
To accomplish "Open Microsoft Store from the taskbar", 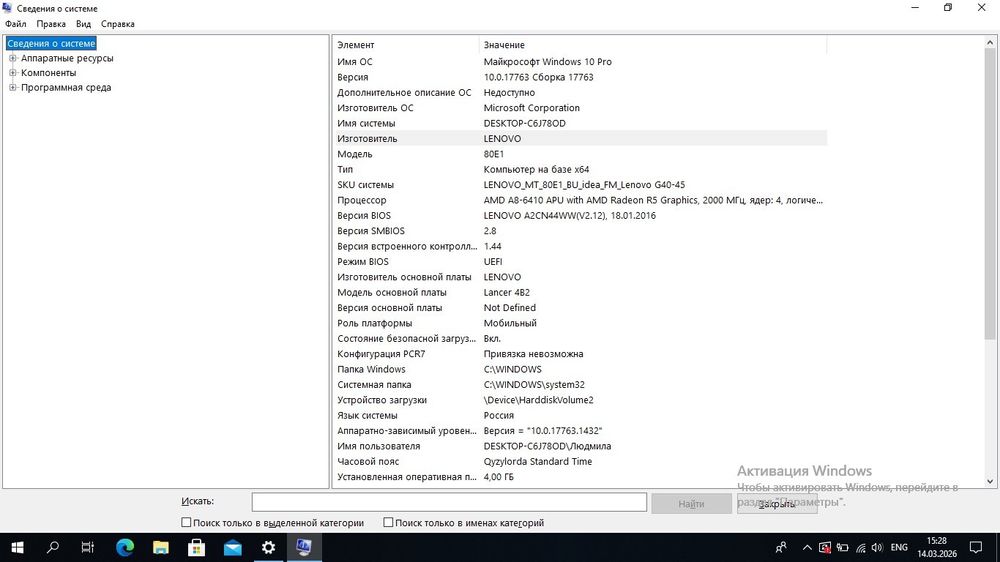I will (x=196, y=547).
